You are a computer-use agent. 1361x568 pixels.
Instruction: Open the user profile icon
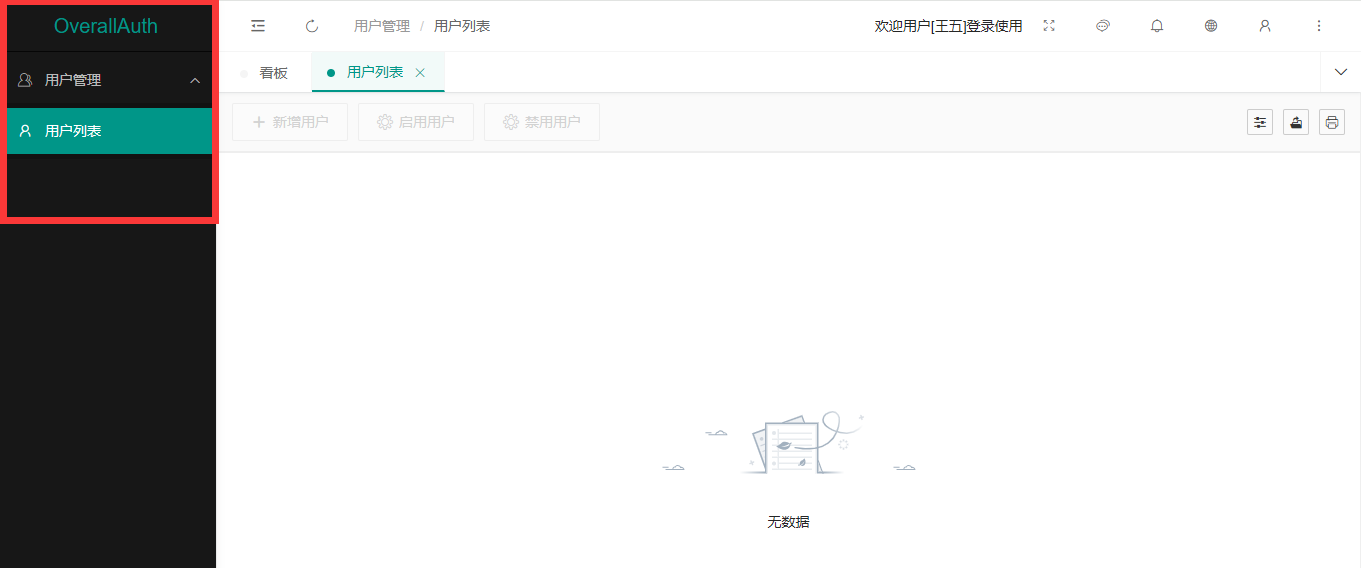click(1265, 26)
